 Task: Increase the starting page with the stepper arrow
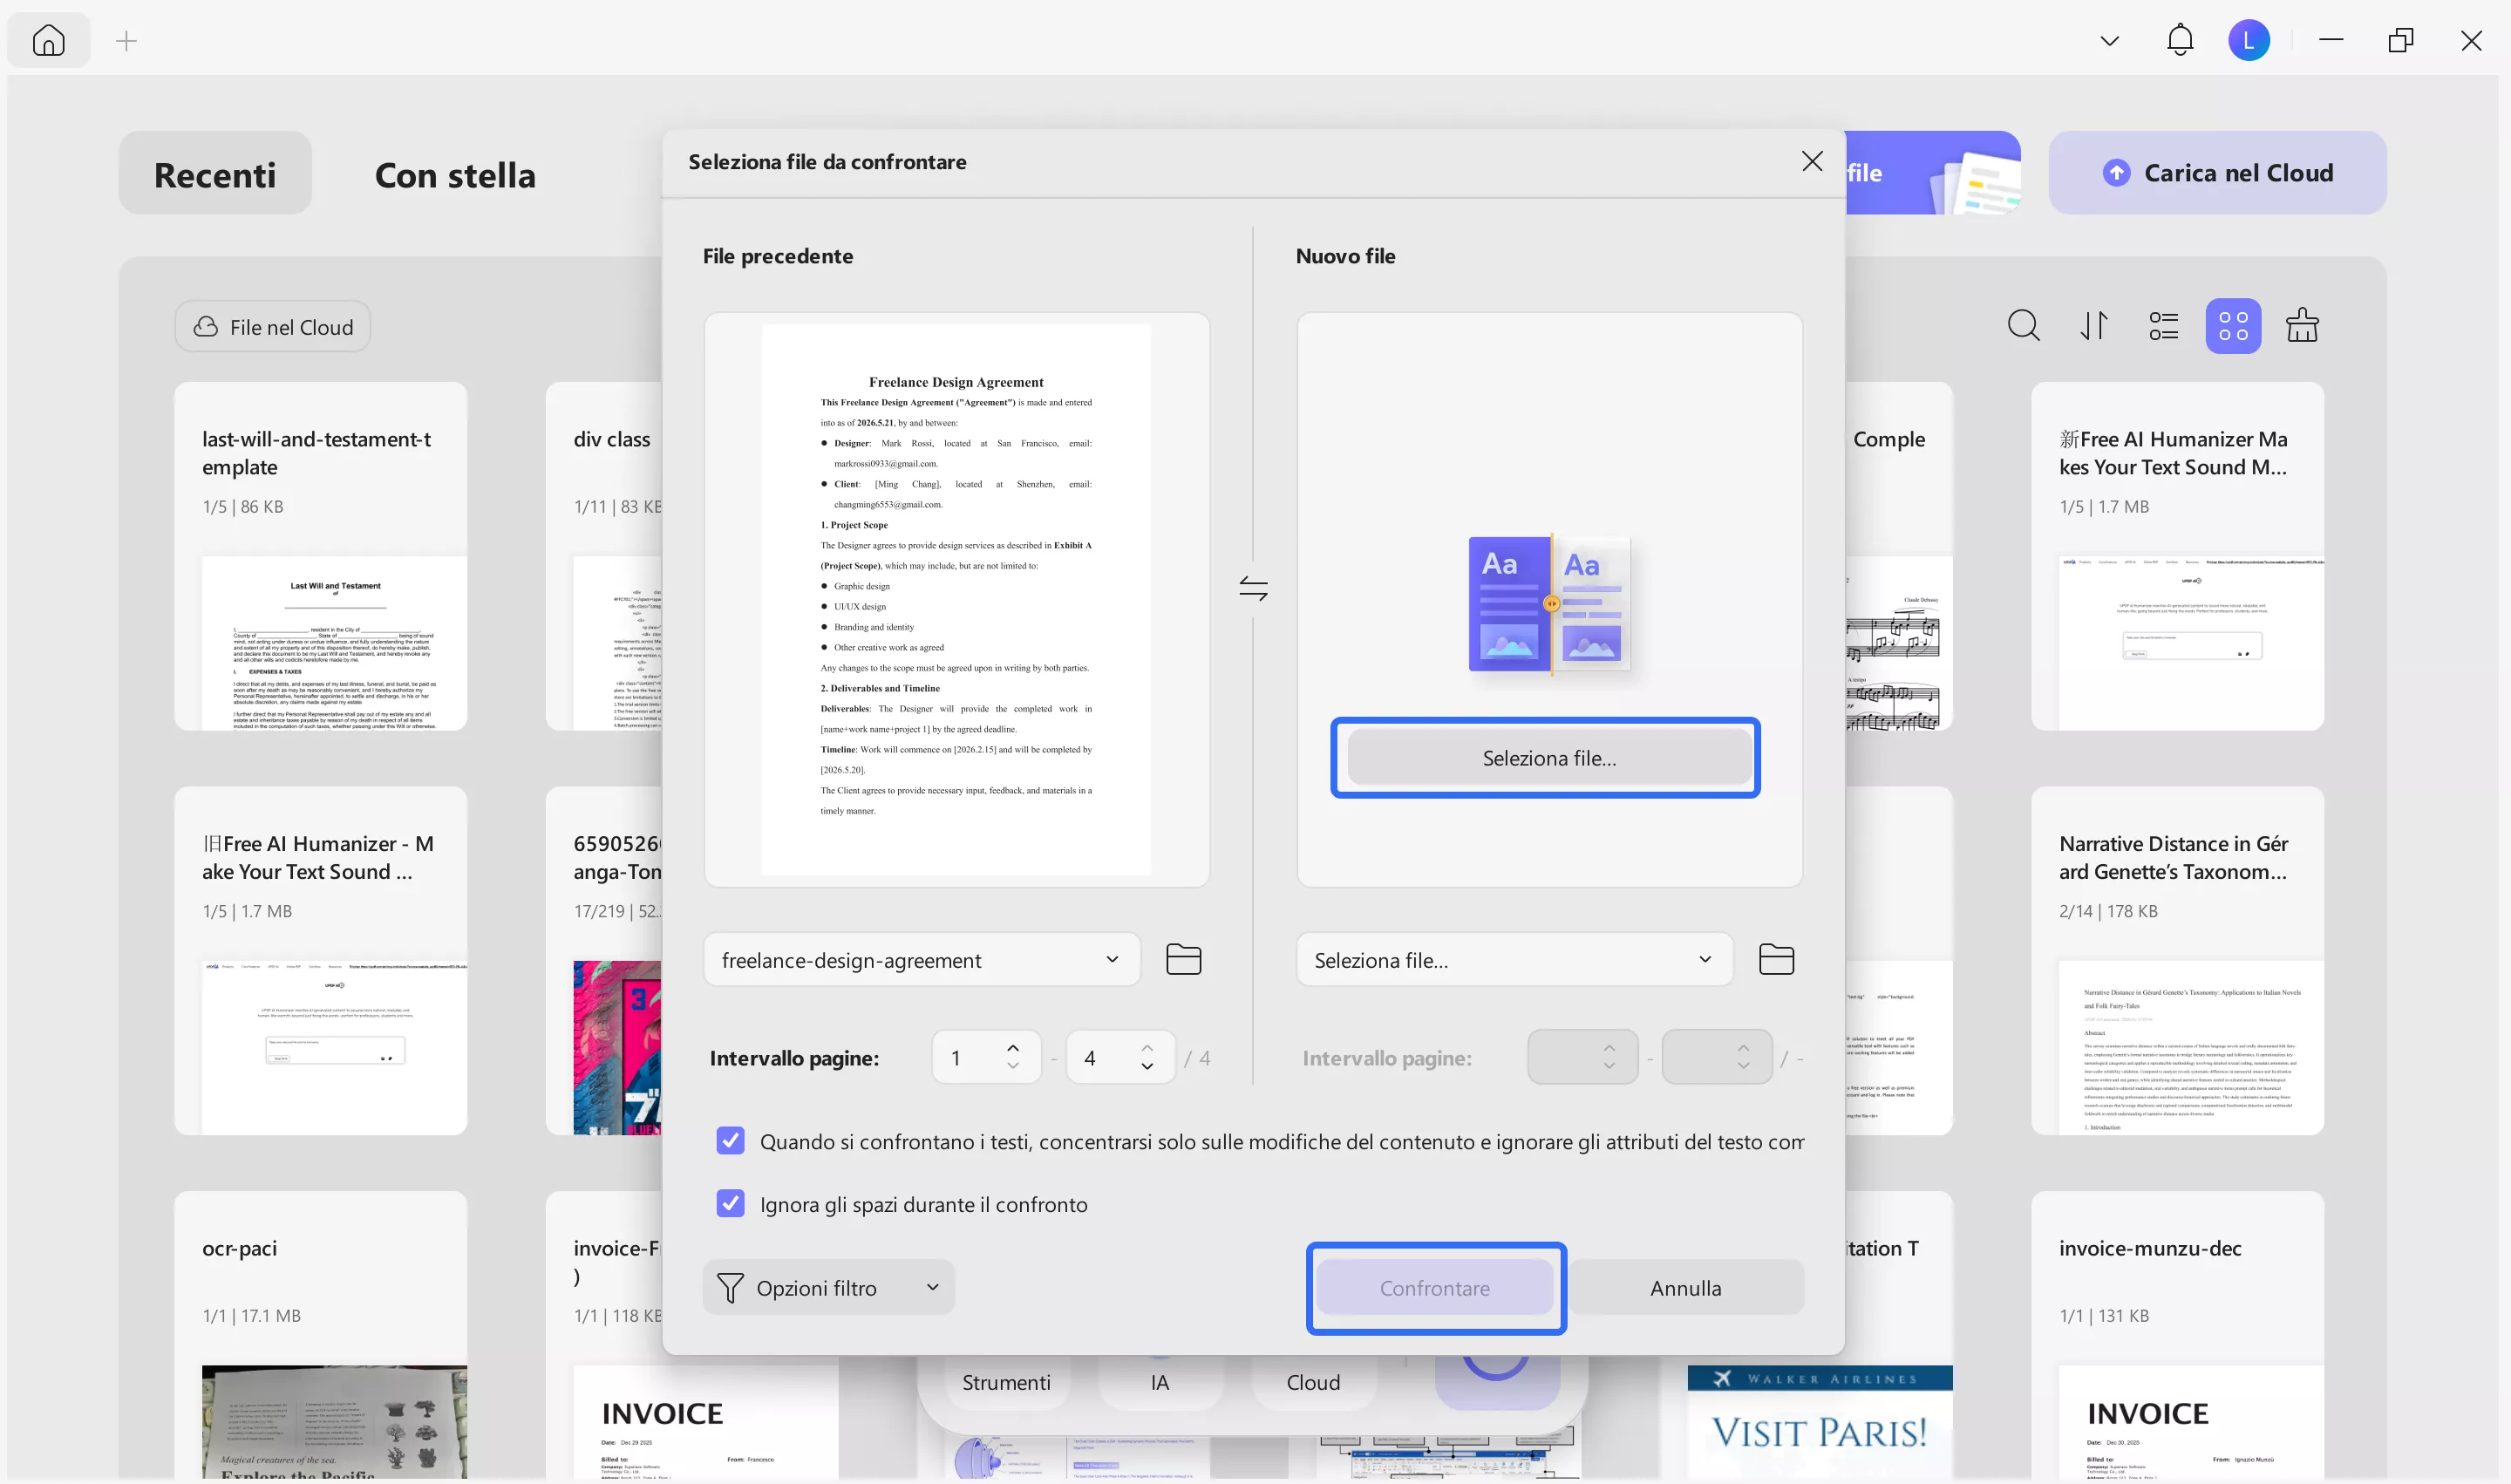tap(1012, 1046)
